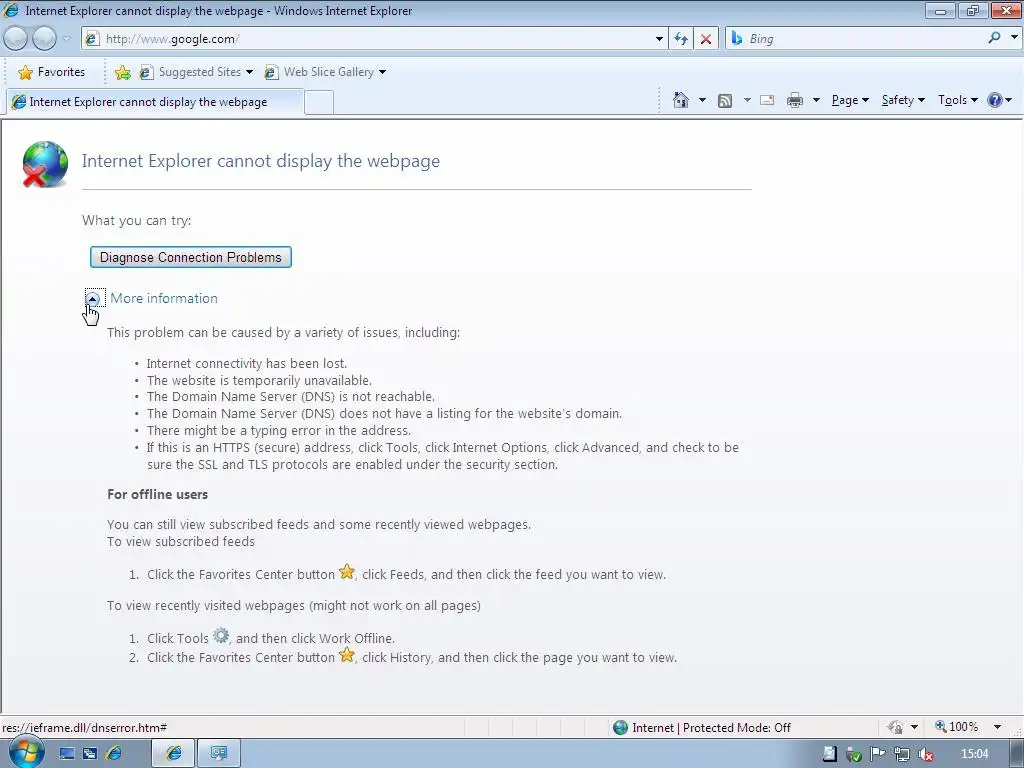1024x768 pixels.
Task: Open the Tools menu
Action: click(958, 100)
